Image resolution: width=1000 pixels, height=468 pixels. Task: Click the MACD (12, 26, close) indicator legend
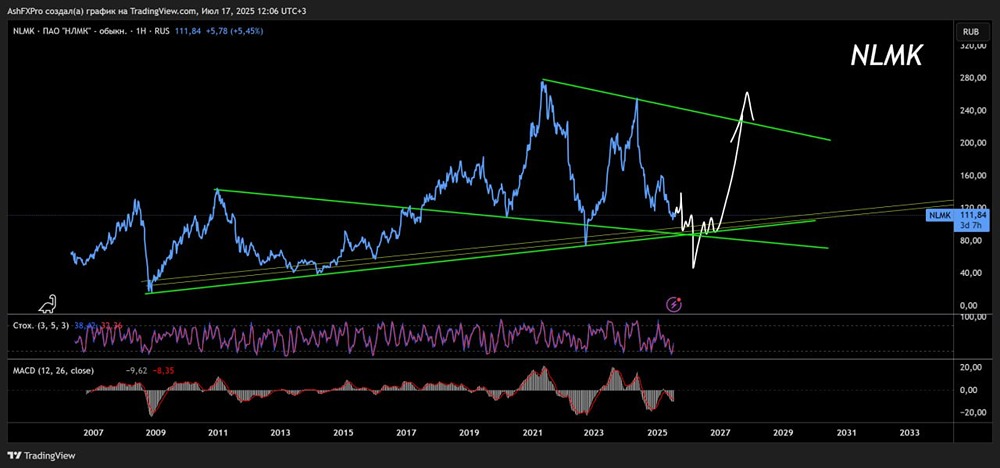[54, 370]
